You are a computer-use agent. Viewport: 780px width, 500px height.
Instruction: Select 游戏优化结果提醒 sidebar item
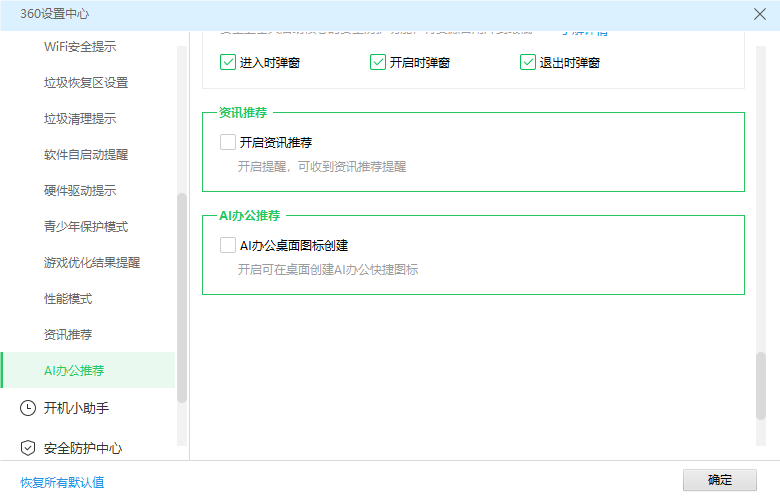(x=92, y=263)
